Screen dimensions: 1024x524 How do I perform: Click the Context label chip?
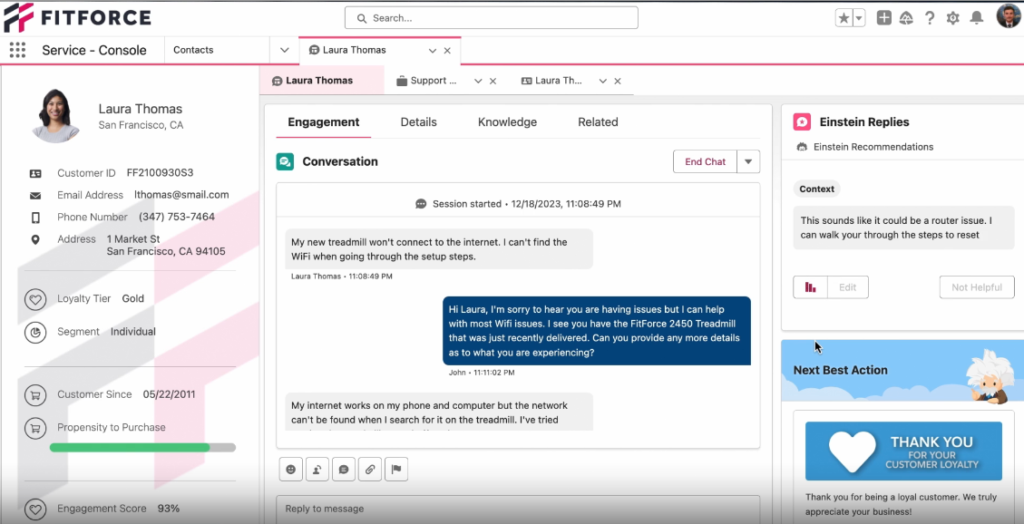pos(817,189)
